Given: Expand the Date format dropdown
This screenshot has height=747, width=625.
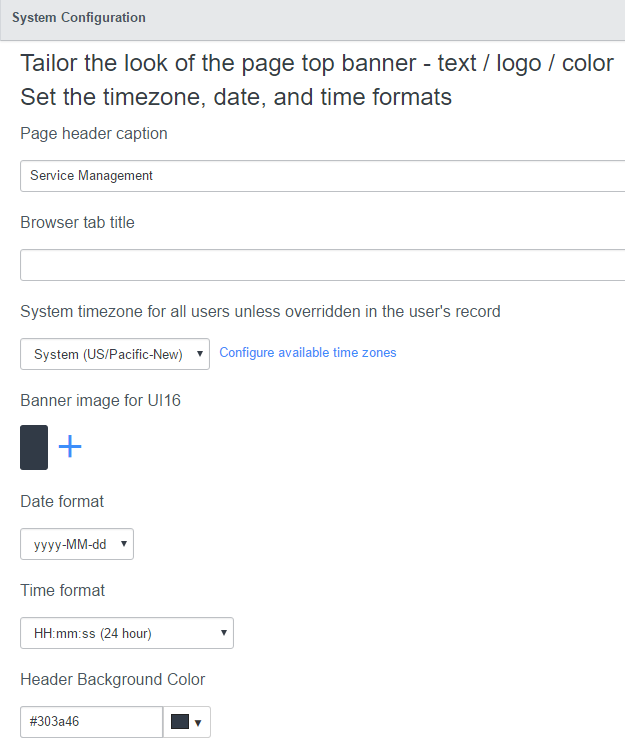Looking at the screenshot, I should (x=77, y=544).
